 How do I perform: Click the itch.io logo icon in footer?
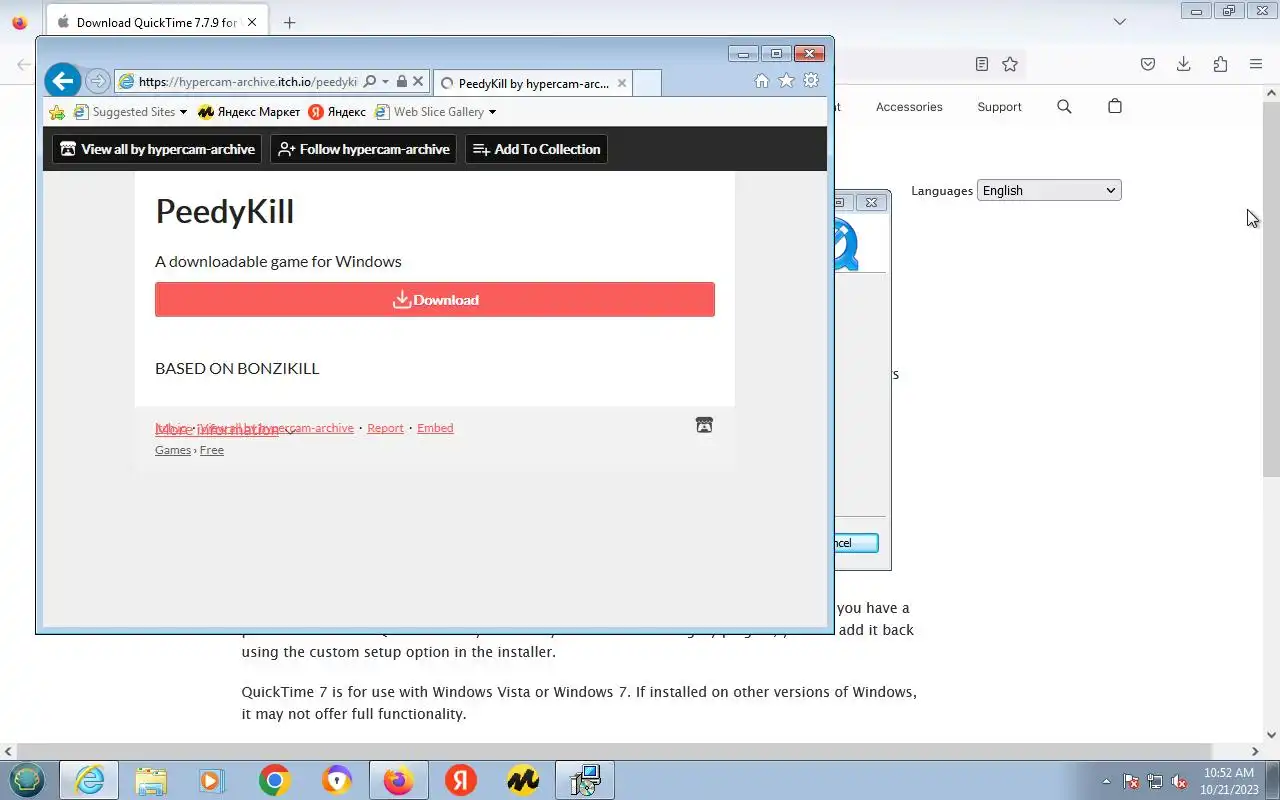(704, 425)
